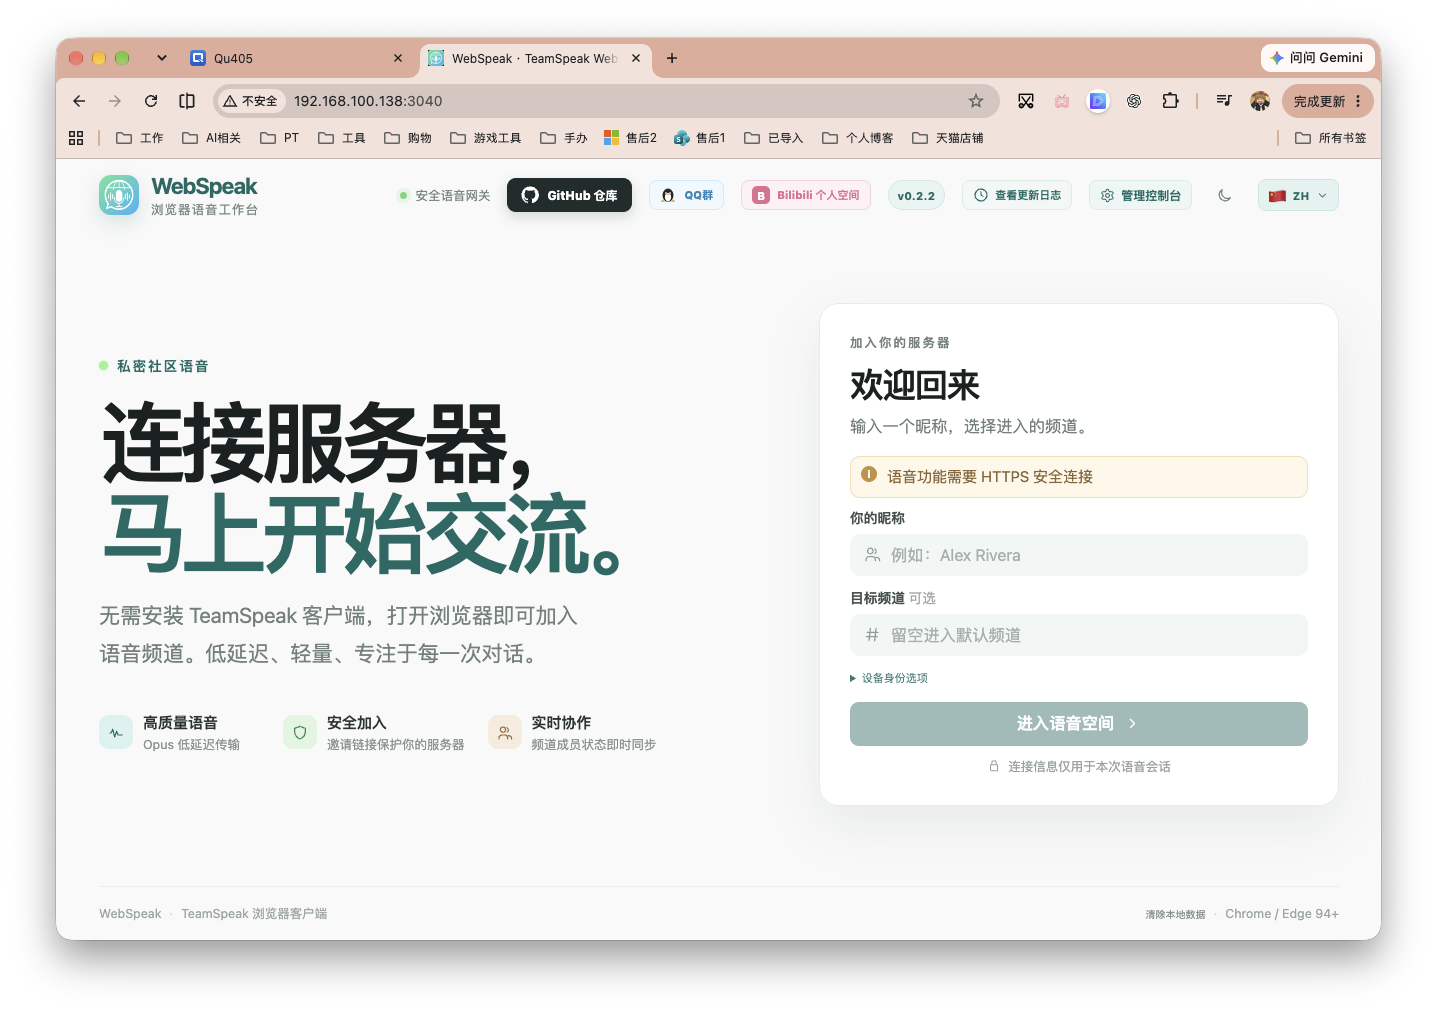Open the tab search chevron dropdown
The height and width of the screenshot is (1014, 1437).
[x=162, y=58]
